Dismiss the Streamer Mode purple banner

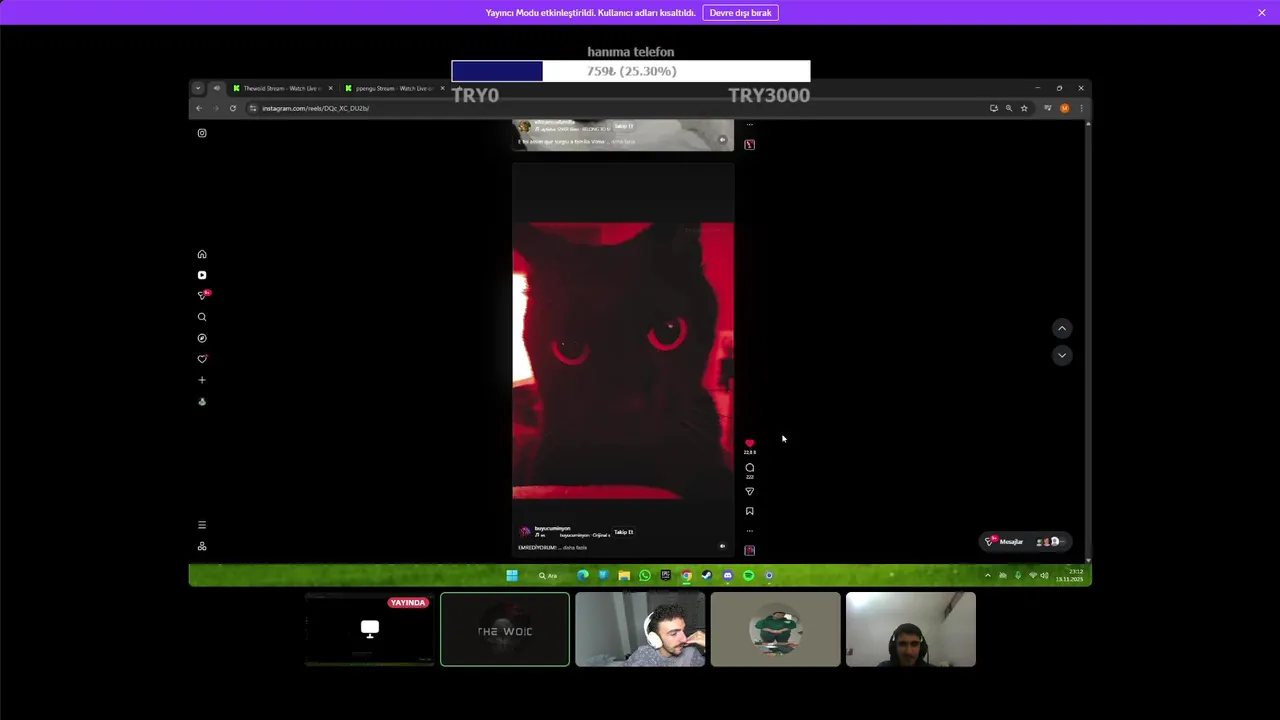pyautogui.click(x=1262, y=13)
